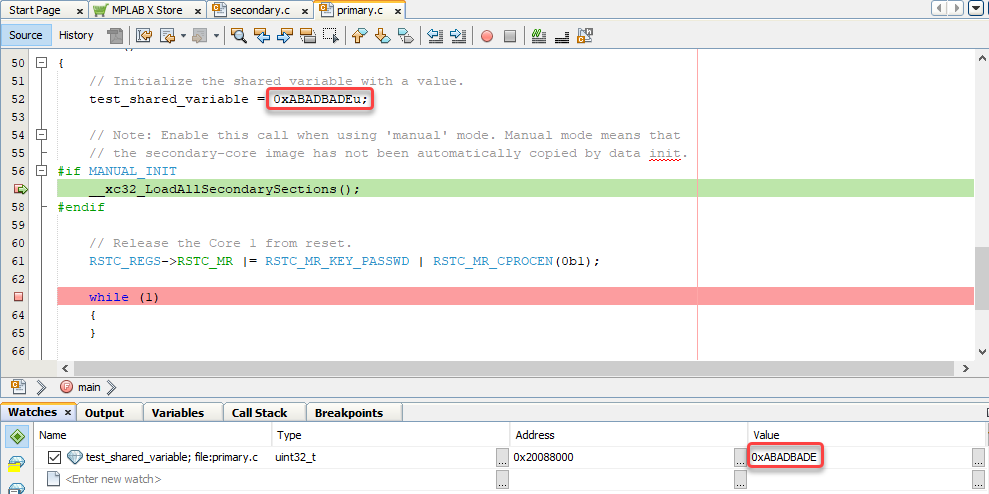Collapse the comment fold at line 54

pos(42,135)
